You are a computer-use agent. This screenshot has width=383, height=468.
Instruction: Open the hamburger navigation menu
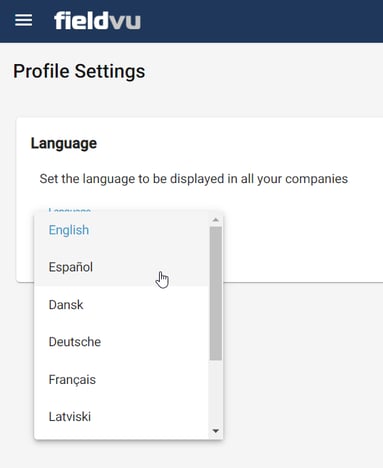pyautogui.click(x=24, y=20)
